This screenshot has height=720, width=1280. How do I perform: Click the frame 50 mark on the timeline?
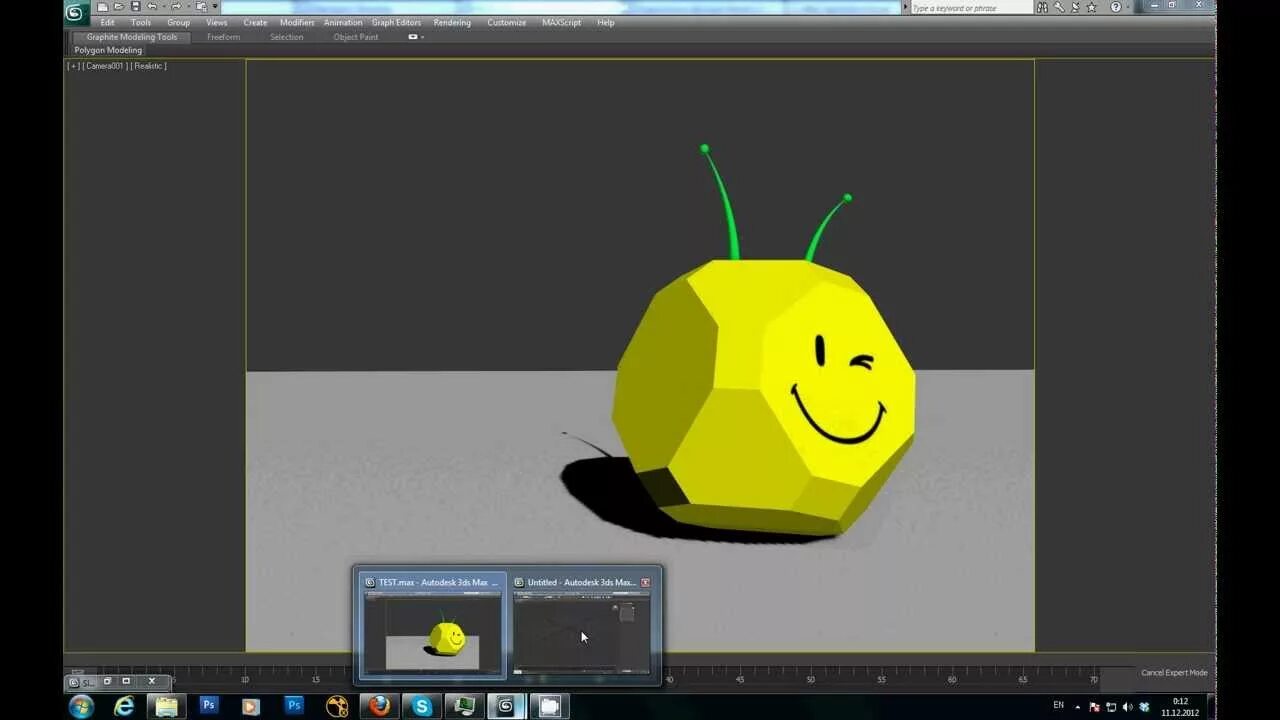click(x=811, y=679)
